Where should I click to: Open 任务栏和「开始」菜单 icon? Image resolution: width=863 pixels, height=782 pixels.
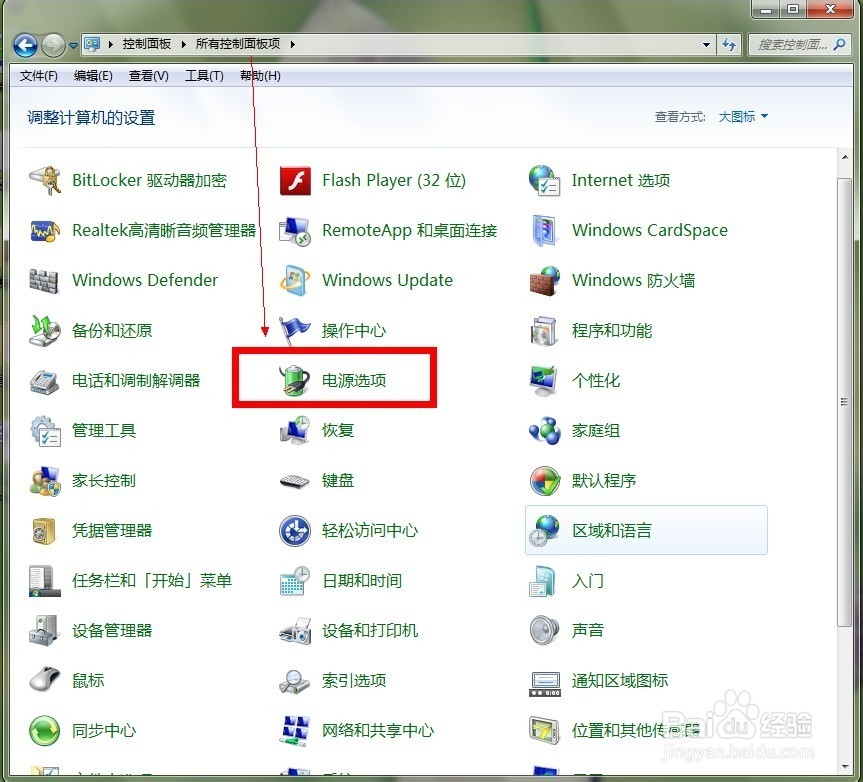point(45,581)
